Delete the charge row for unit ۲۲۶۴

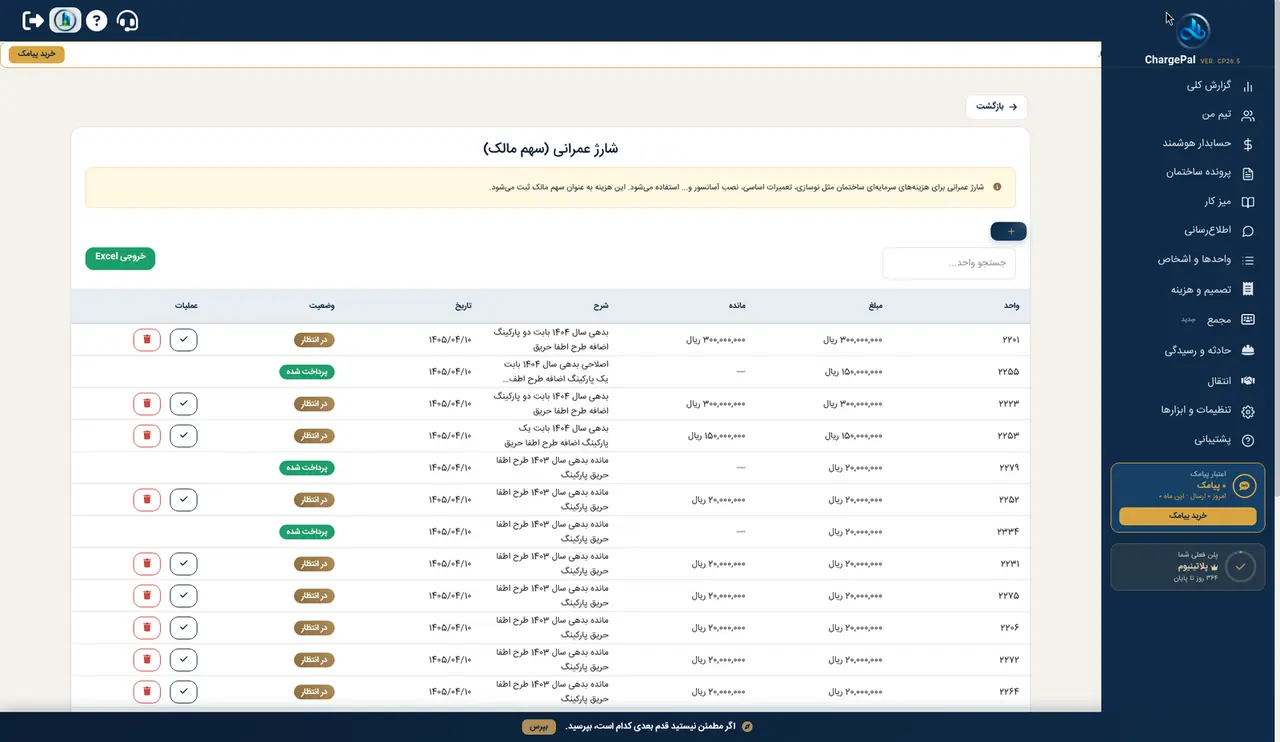coord(147,691)
